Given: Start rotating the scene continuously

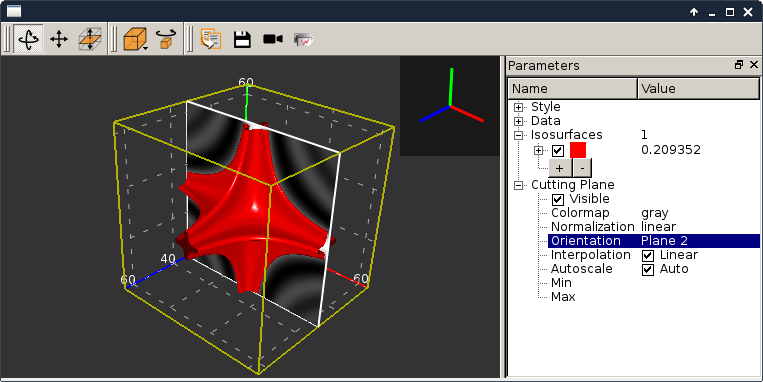Looking at the screenshot, I should click(166, 39).
